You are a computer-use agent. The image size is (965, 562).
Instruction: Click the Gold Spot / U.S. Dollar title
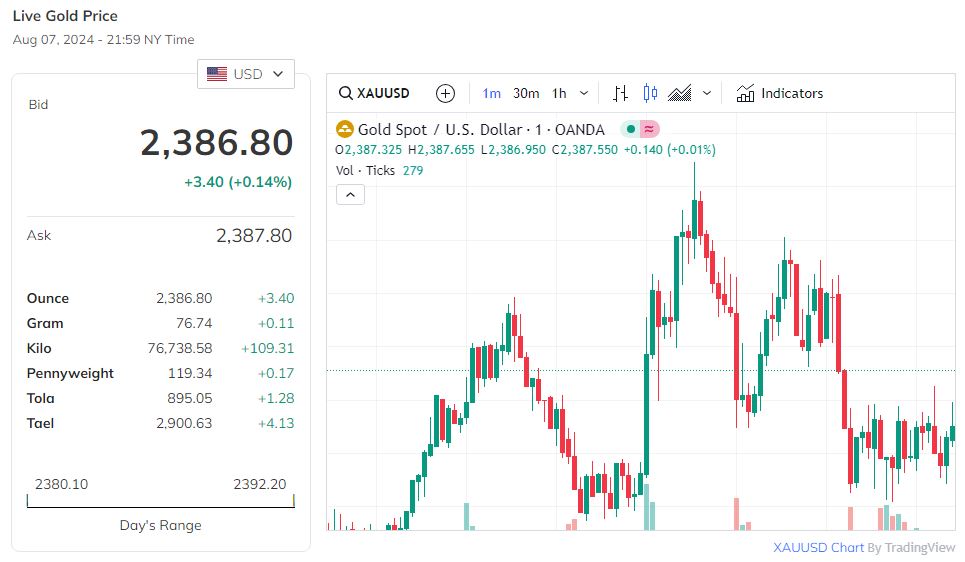coord(440,129)
